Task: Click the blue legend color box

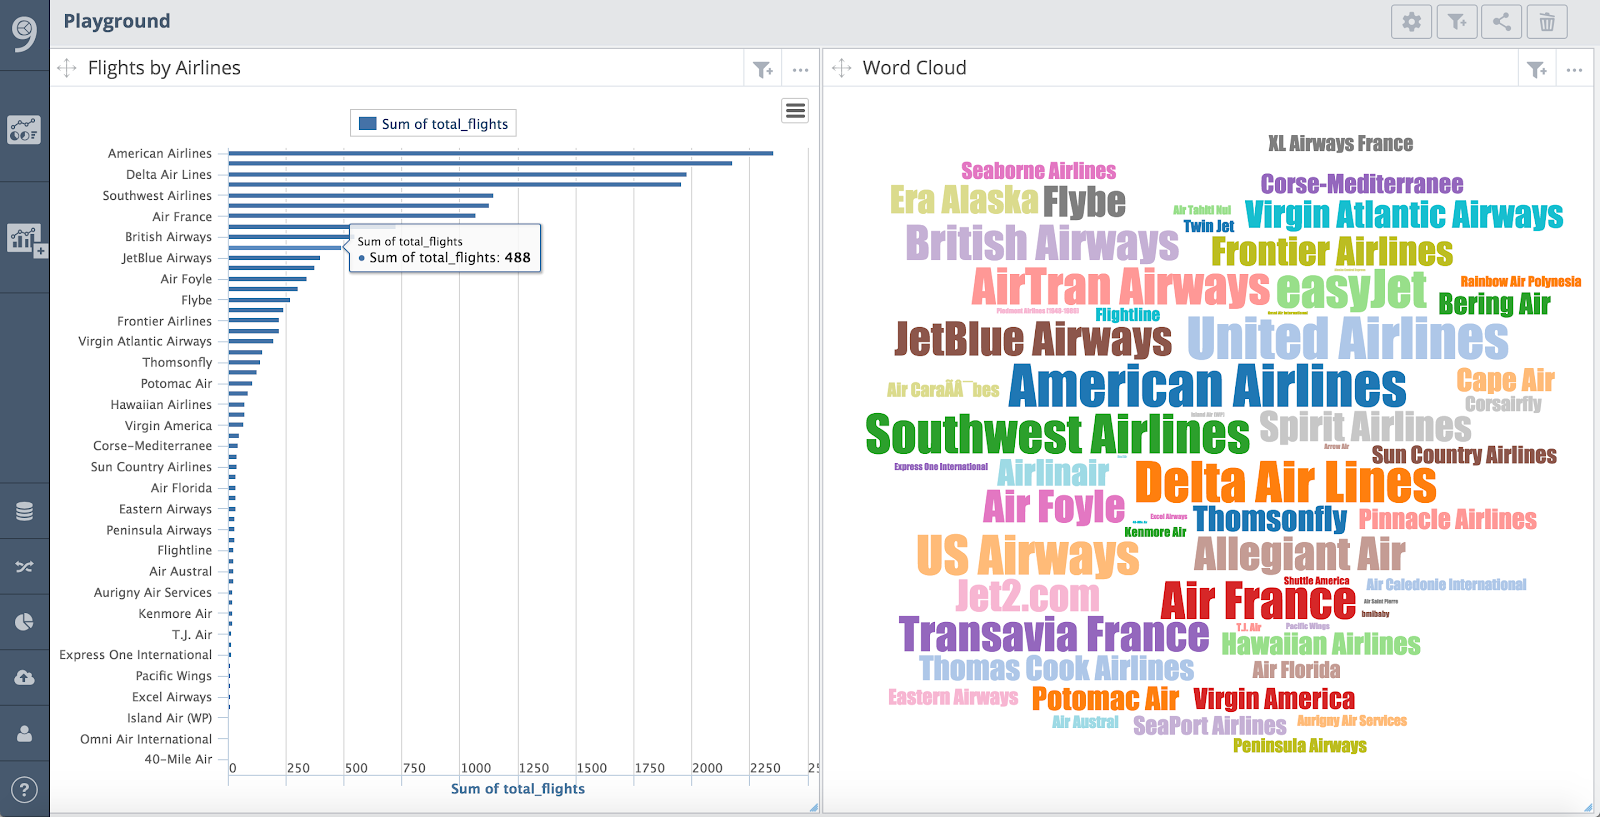Action: [367, 124]
